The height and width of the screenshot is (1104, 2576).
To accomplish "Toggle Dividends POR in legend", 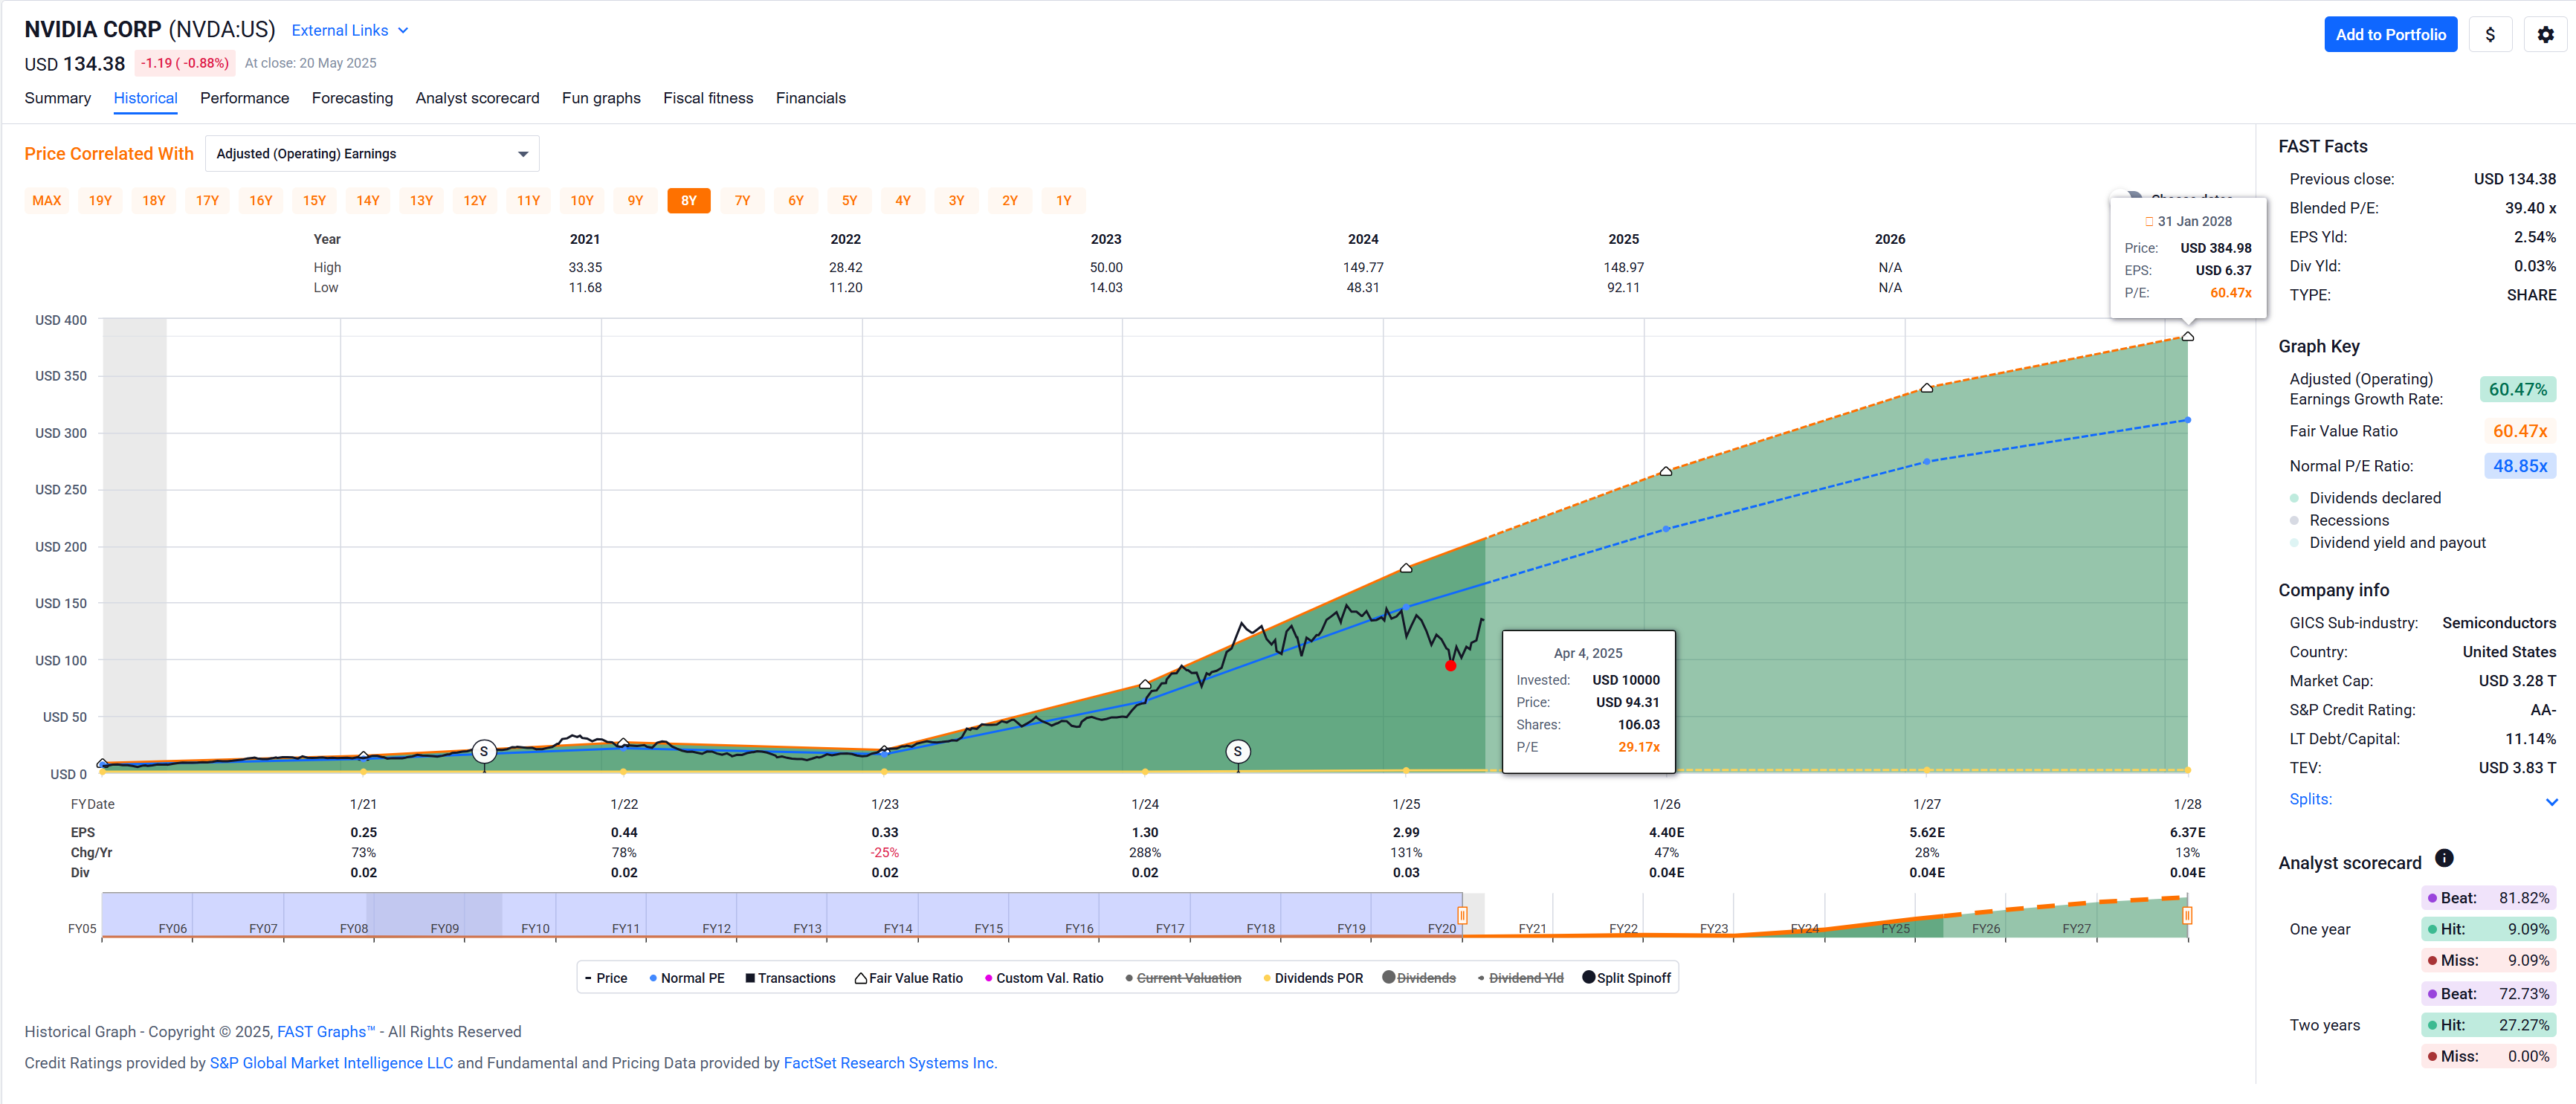I will [x=1313, y=978].
